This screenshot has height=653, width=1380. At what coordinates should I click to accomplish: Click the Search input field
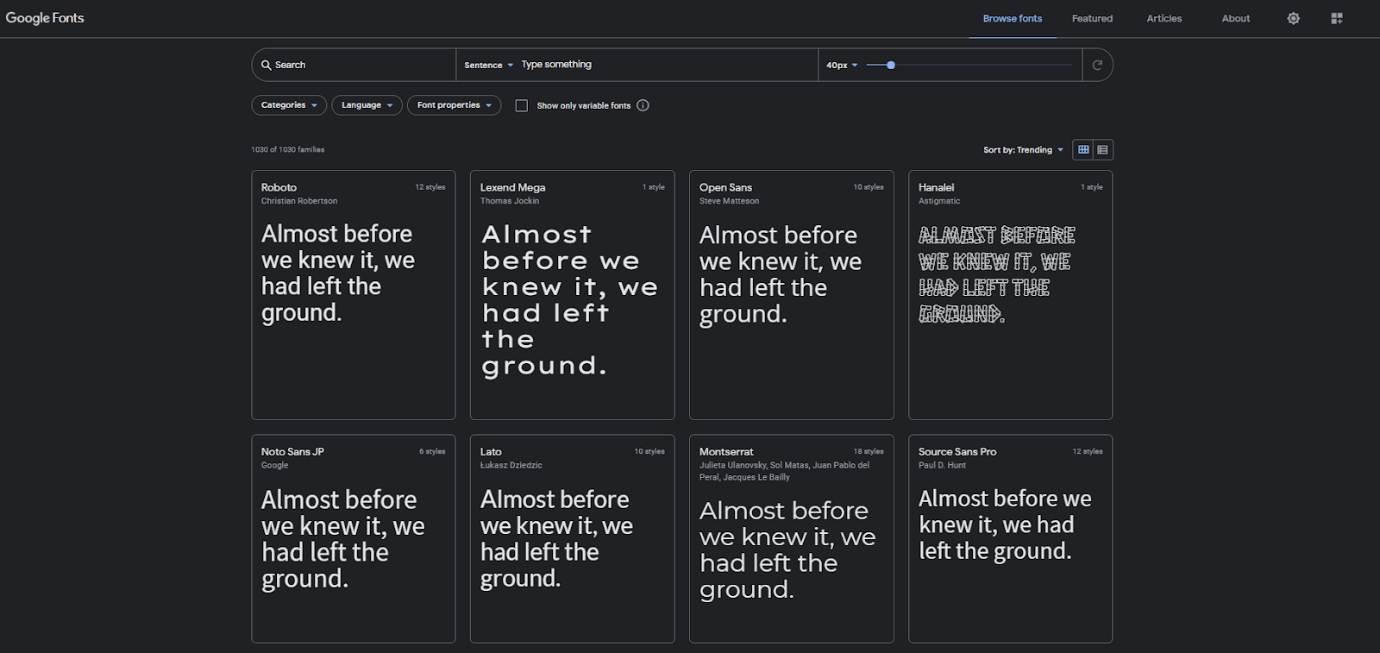pos(353,65)
